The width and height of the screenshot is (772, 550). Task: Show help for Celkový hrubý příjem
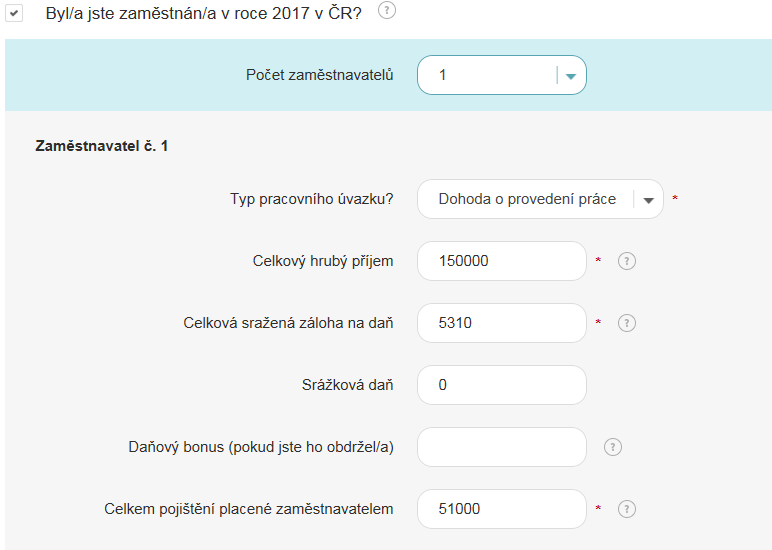(627, 262)
